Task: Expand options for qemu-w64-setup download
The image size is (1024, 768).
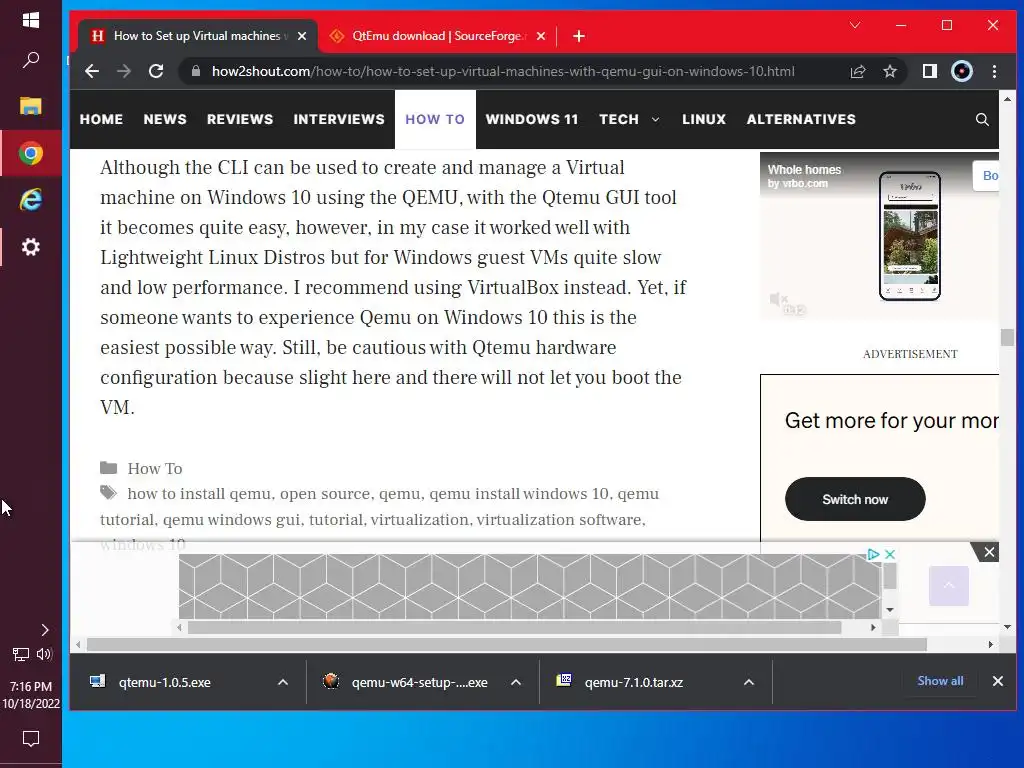Action: tap(516, 682)
